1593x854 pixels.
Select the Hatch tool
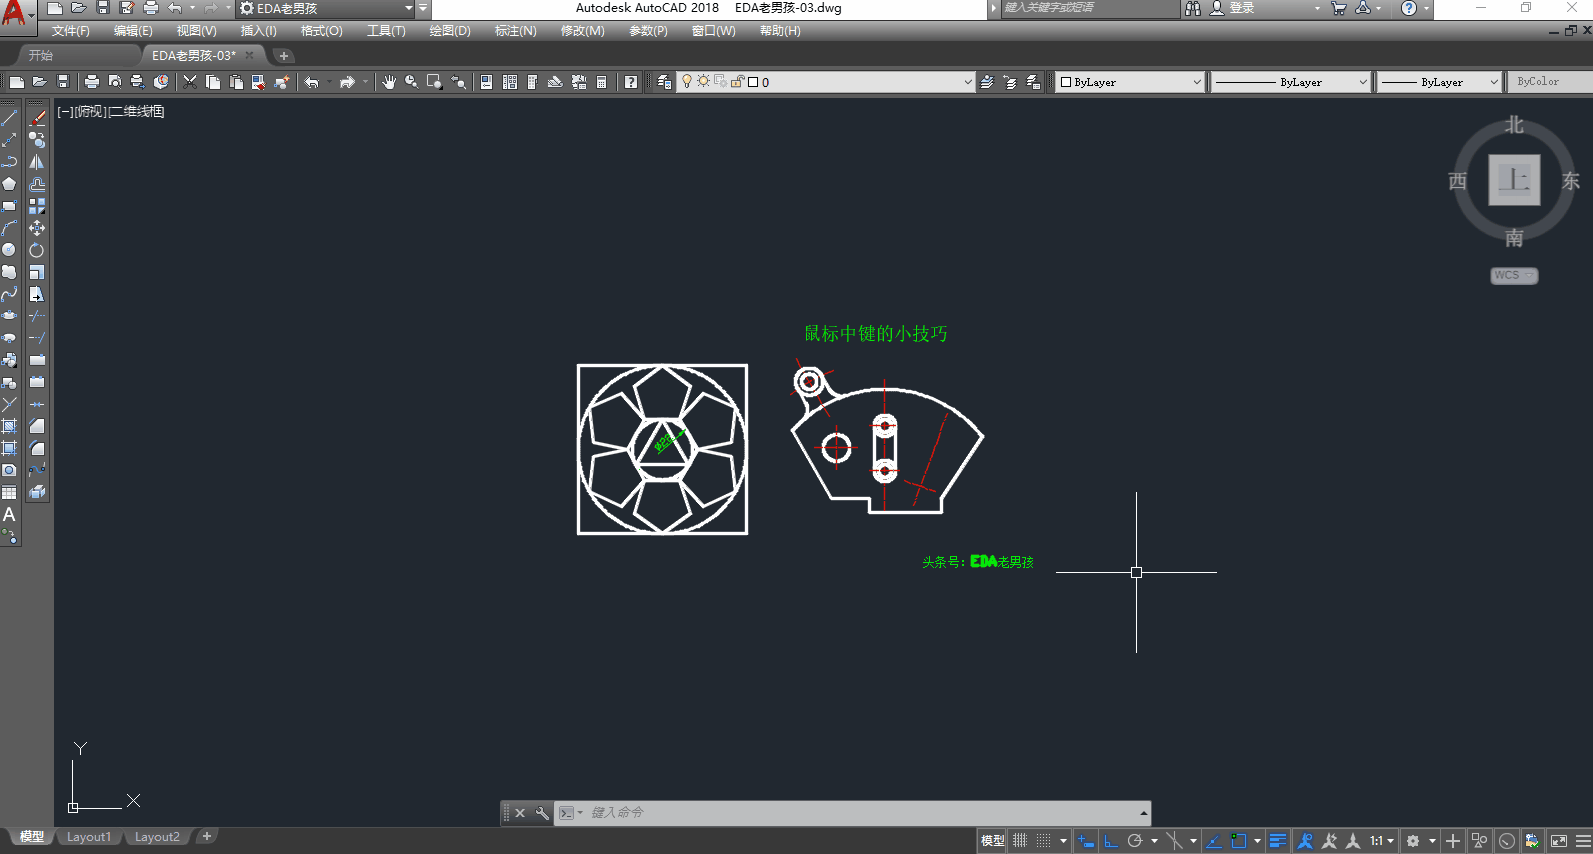coord(10,426)
